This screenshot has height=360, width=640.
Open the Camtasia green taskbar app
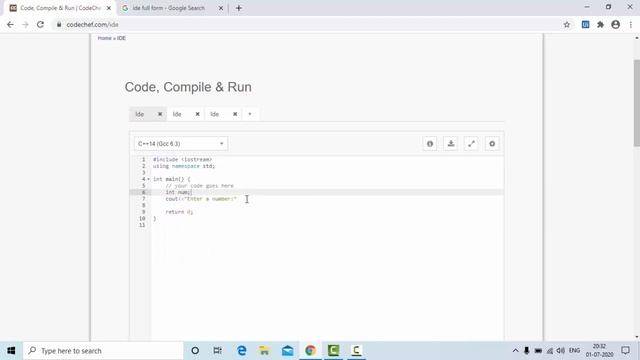point(333,351)
